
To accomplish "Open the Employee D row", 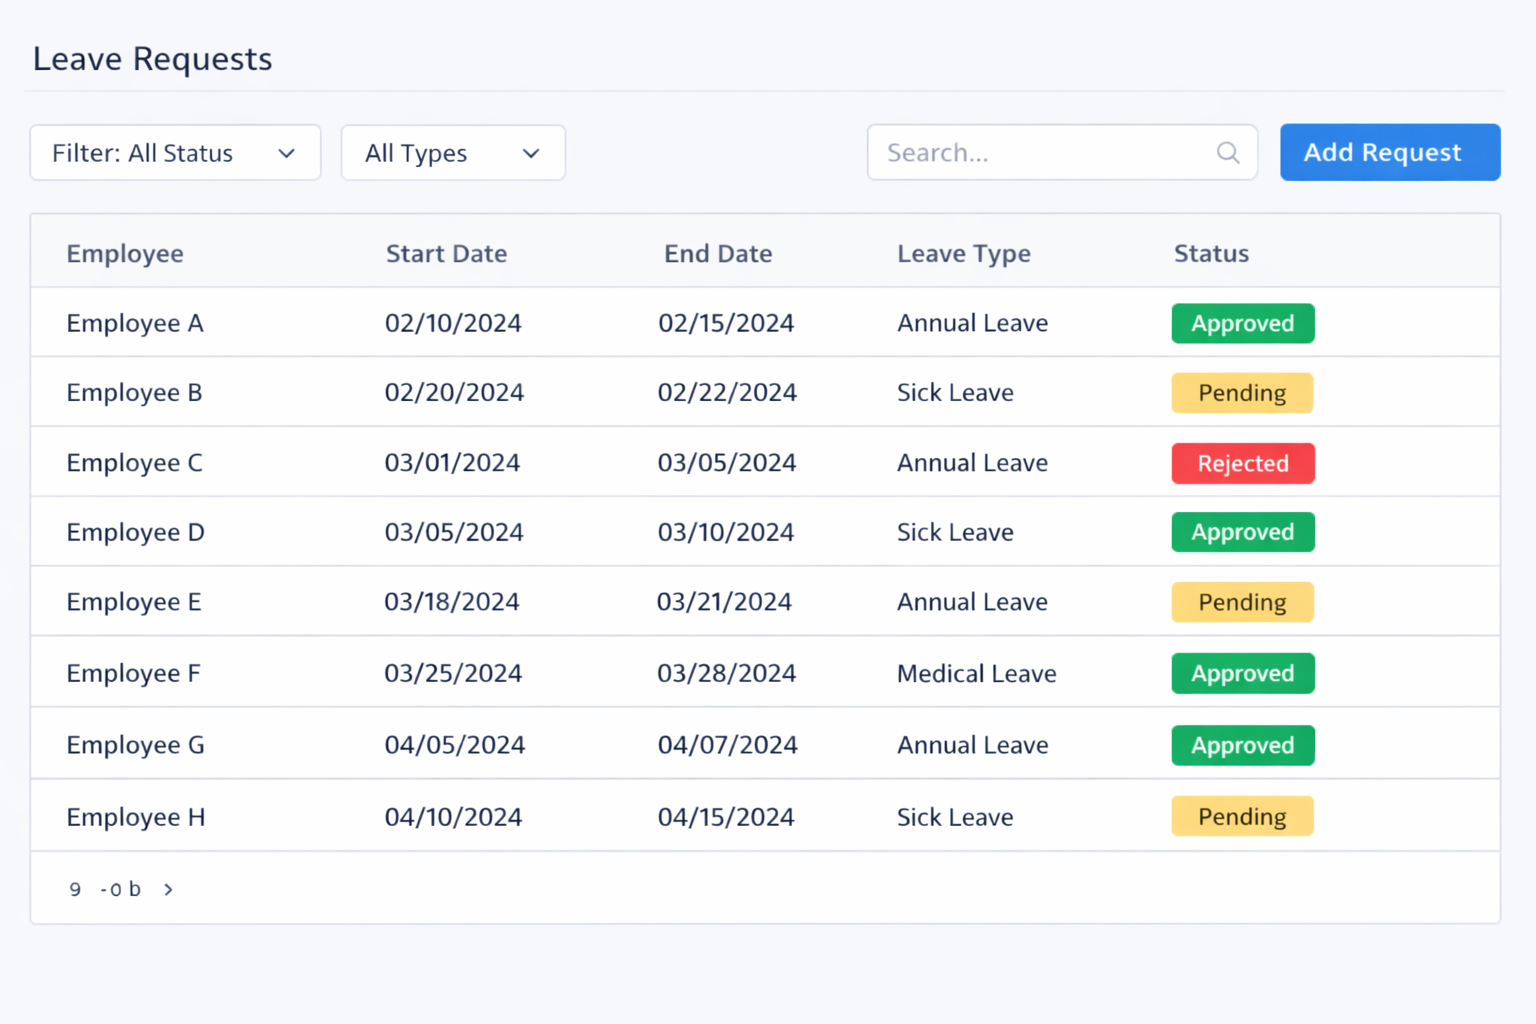I will click(x=135, y=532).
